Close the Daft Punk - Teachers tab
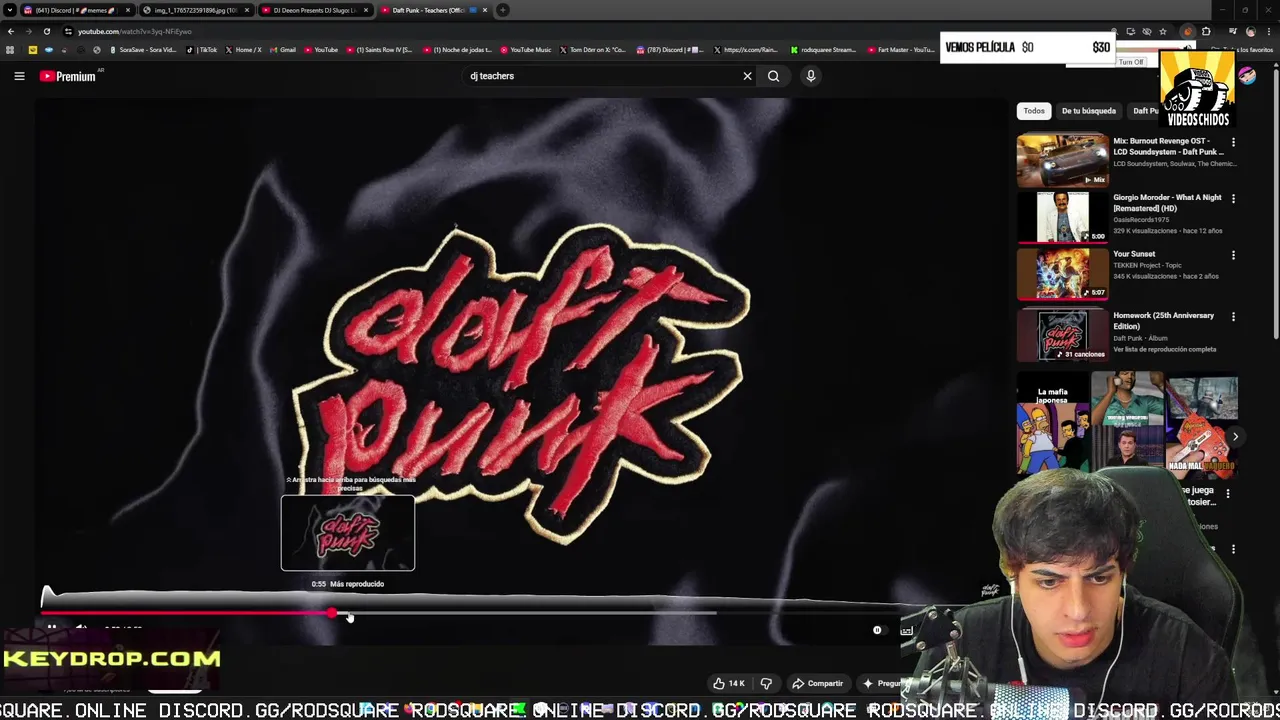Image resolution: width=1280 pixels, height=720 pixels. pos(485,10)
